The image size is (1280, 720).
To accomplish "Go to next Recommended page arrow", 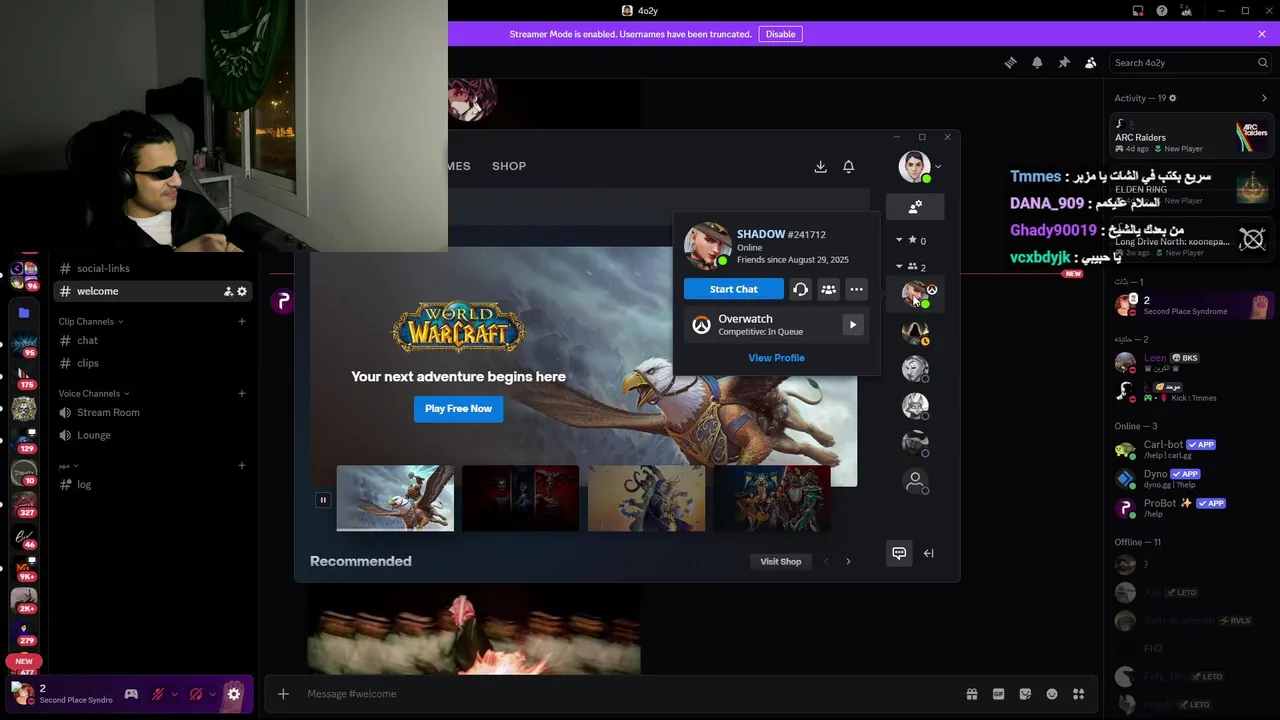I will 848,561.
